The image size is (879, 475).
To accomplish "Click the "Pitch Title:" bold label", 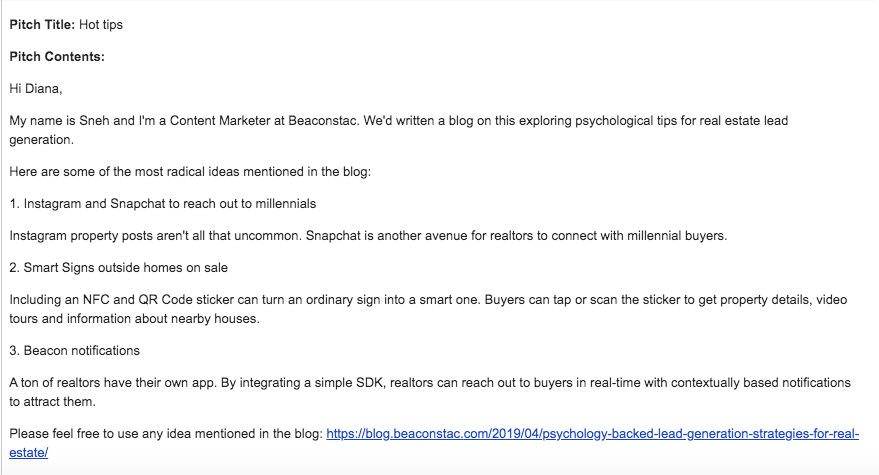I will tap(42, 25).
